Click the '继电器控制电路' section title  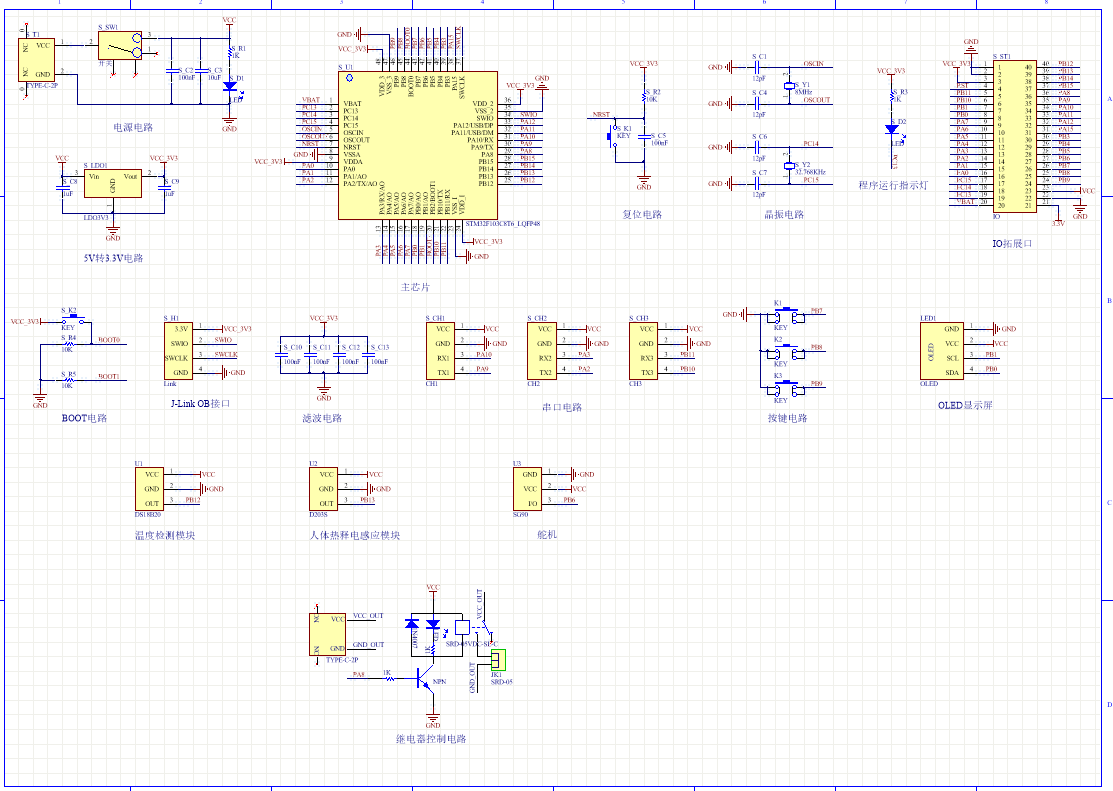pos(432,738)
